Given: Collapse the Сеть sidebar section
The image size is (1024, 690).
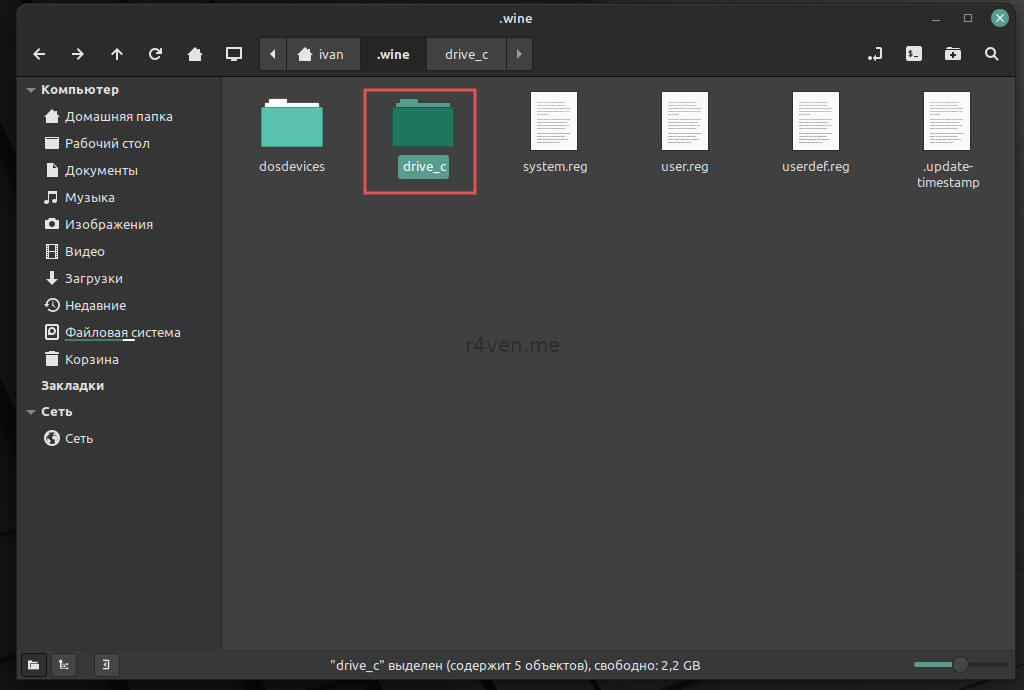Looking at the screenshot, I should pyautogui.click(x=31, y=412).
